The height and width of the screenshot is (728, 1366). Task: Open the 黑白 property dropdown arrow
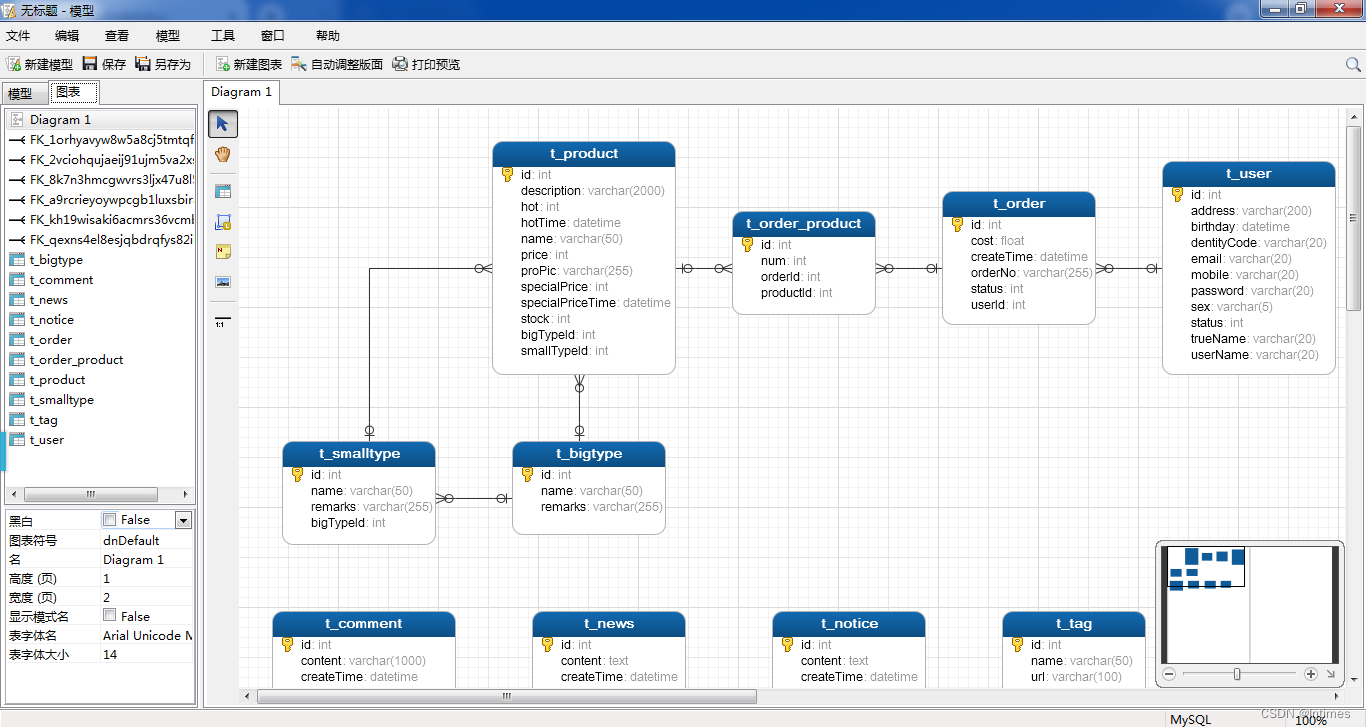(x=183, y=520)
